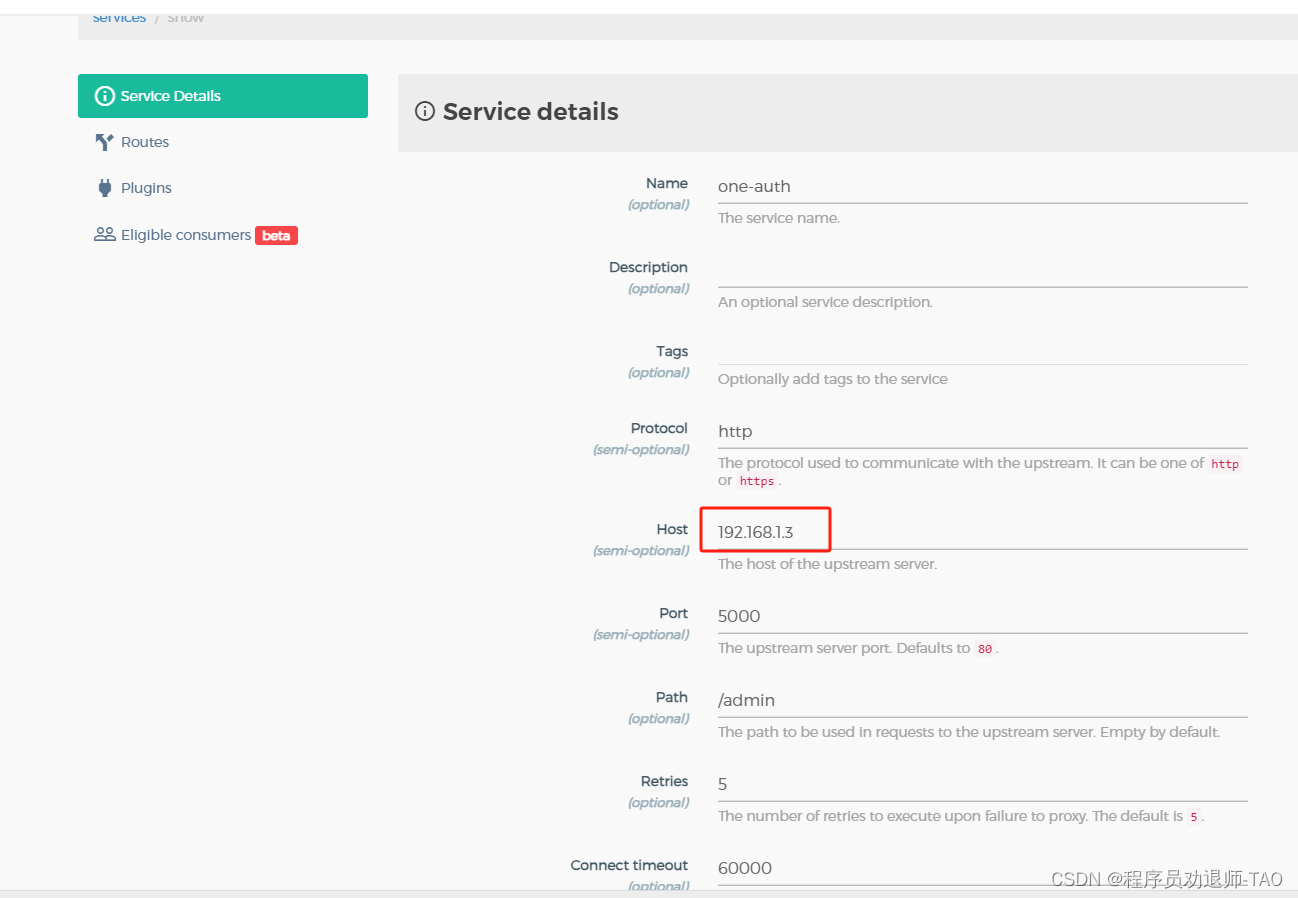Viewport: 1298px width, 898px height.
Task: Click the 'Protocol' field label
Action: pyautogui.click(x=659, y=428)
